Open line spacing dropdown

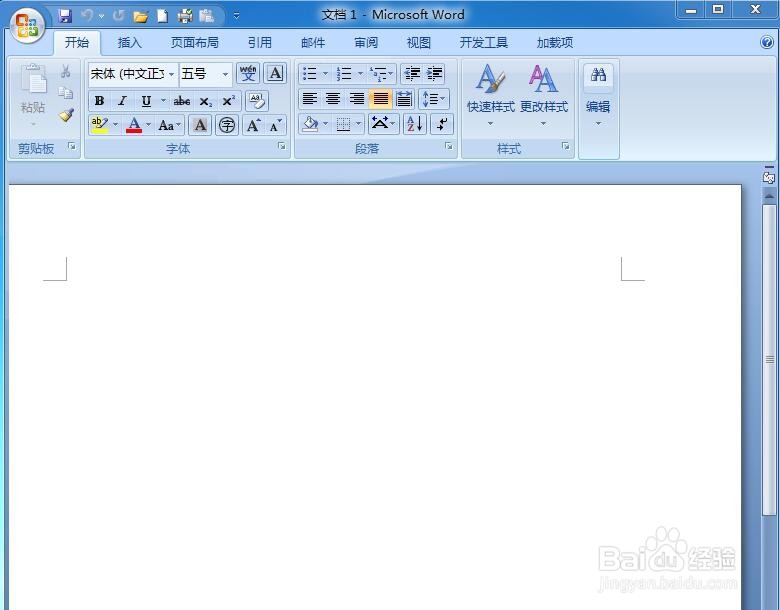pos(434,99)
